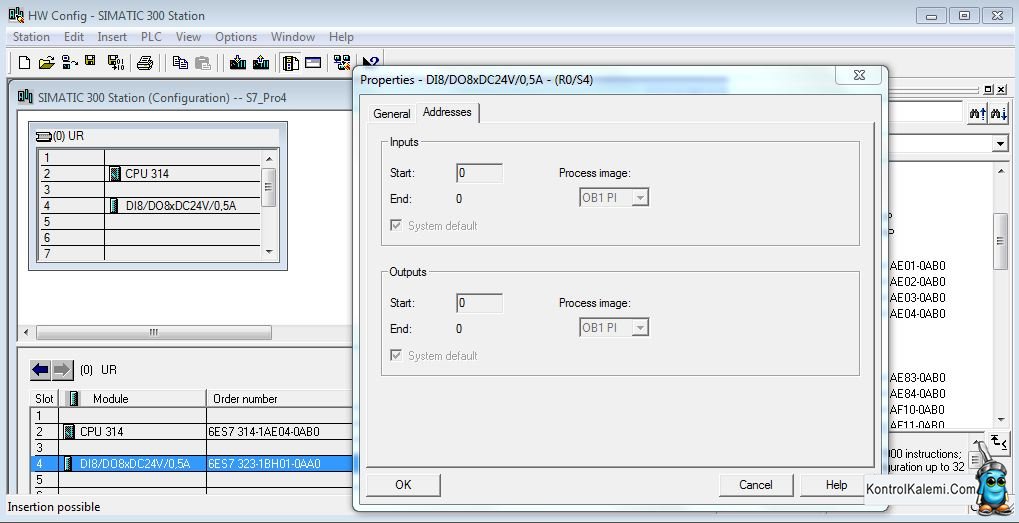The width and height of the screenshot is (1019, 523).
Task: Click the rack view vertical scrollbar
Action: click(x=269, y=205)
